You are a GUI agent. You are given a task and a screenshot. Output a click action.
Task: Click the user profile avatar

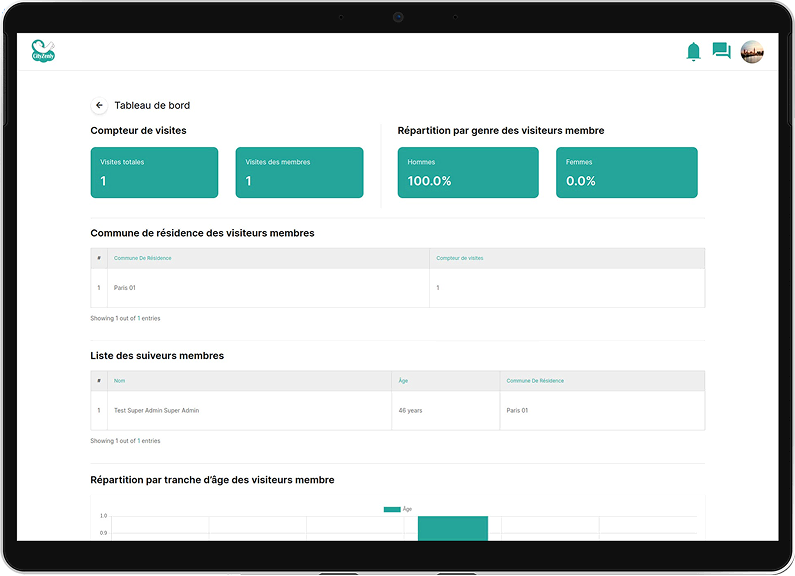click(752, 52)
